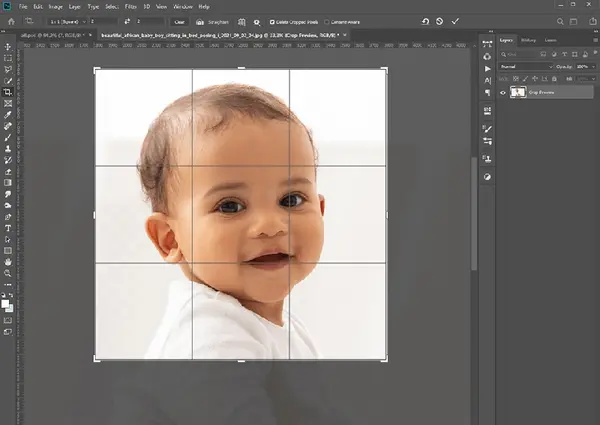The width and height of the screenshot is (600, 425).
Task: Click the Clear button
Action: (179, 22)
